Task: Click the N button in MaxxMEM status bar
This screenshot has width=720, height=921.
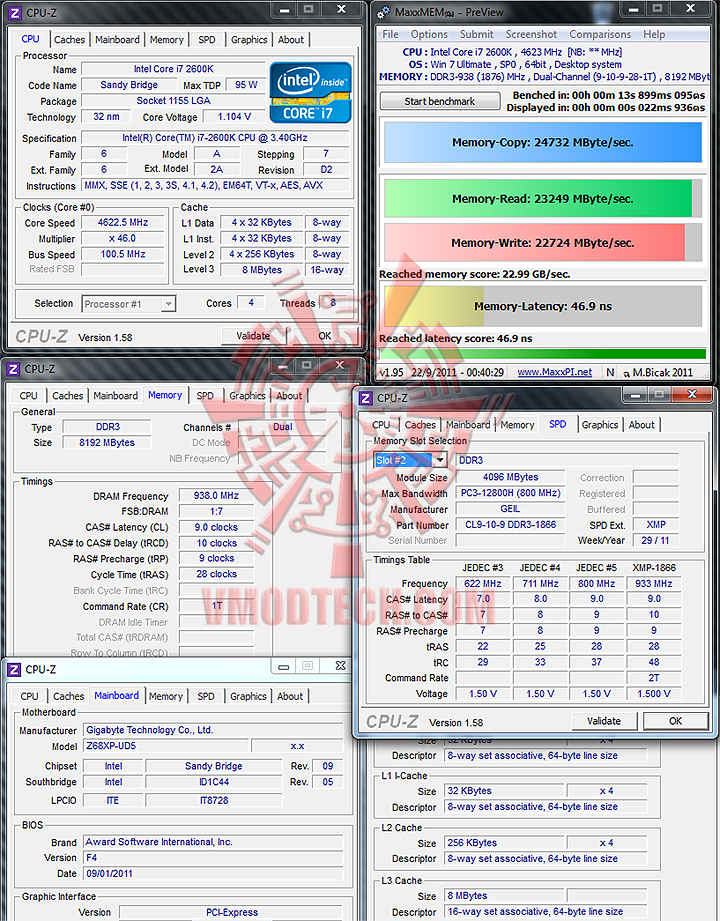Action: (610, 372)
